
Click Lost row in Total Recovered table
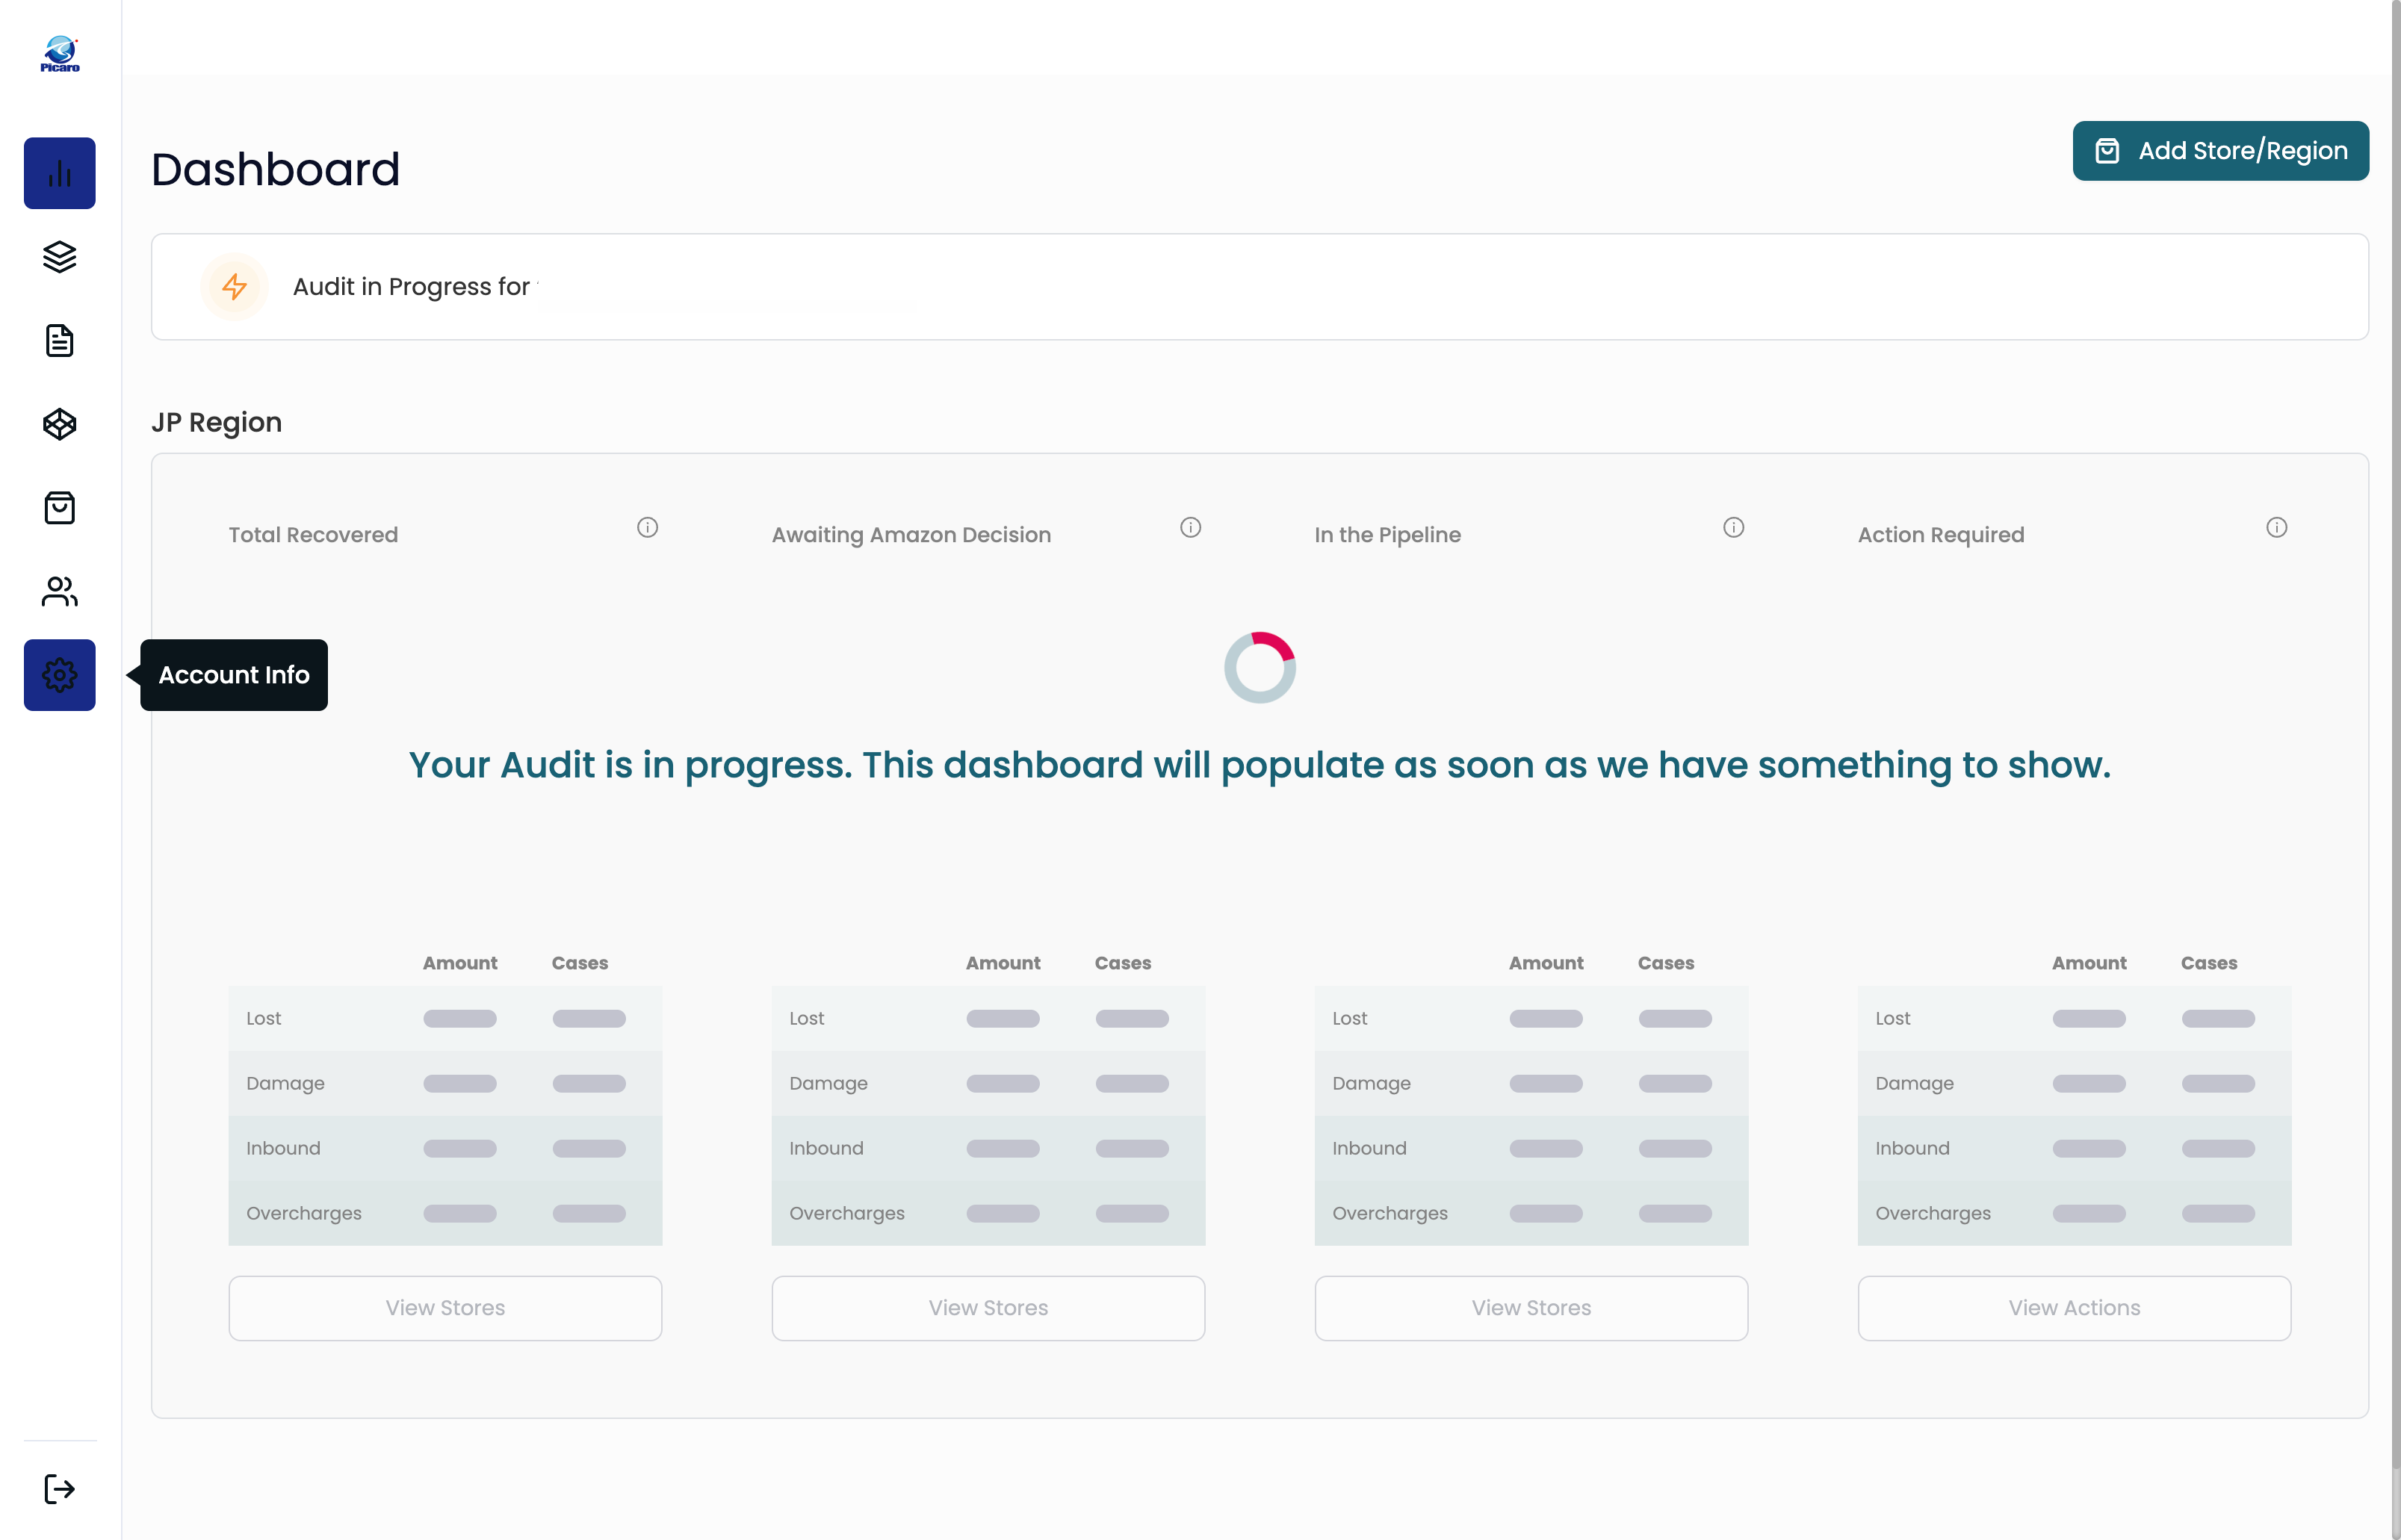pyautogui.click(x=445, y=1018)
